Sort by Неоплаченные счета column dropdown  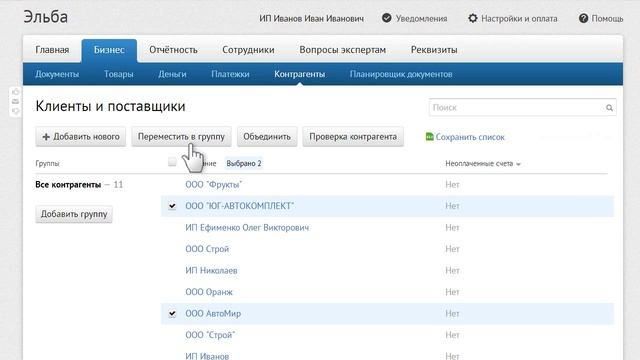(x=483, y=164)
